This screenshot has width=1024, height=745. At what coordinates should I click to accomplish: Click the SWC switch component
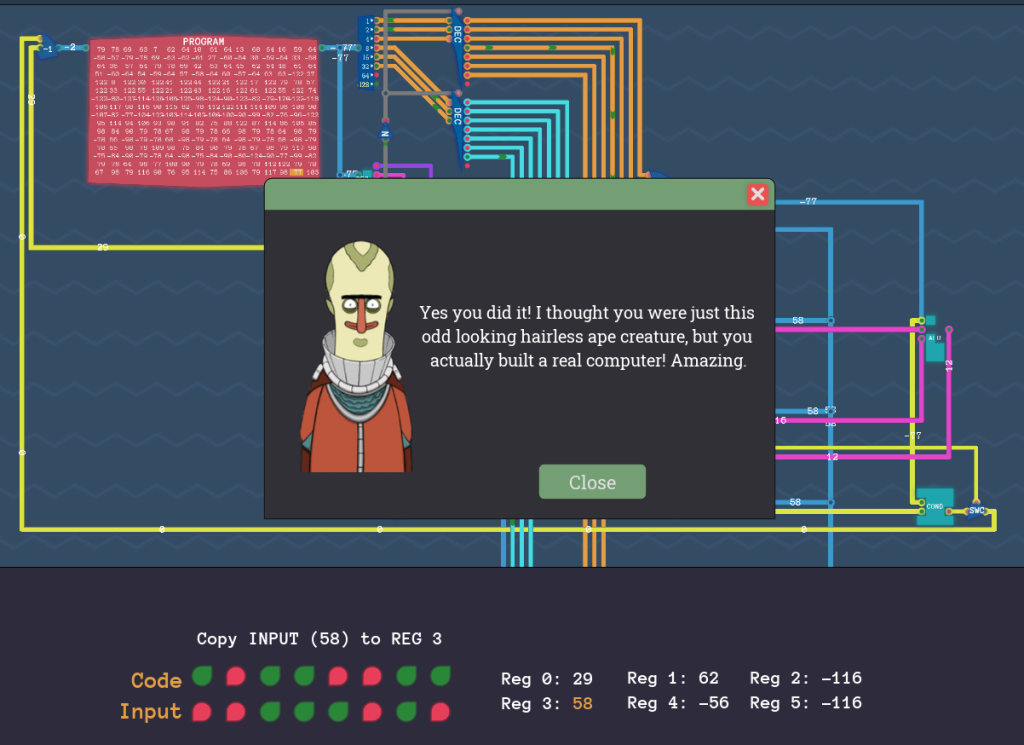click(976, 511)
